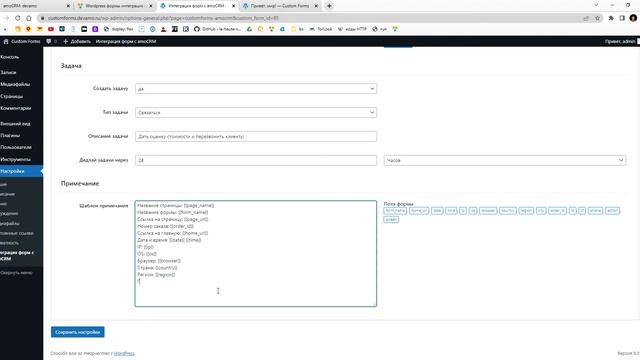Expand the 'Часов' time unit dropdown
This screenshot has width=640, height=360.
point(504,160)
